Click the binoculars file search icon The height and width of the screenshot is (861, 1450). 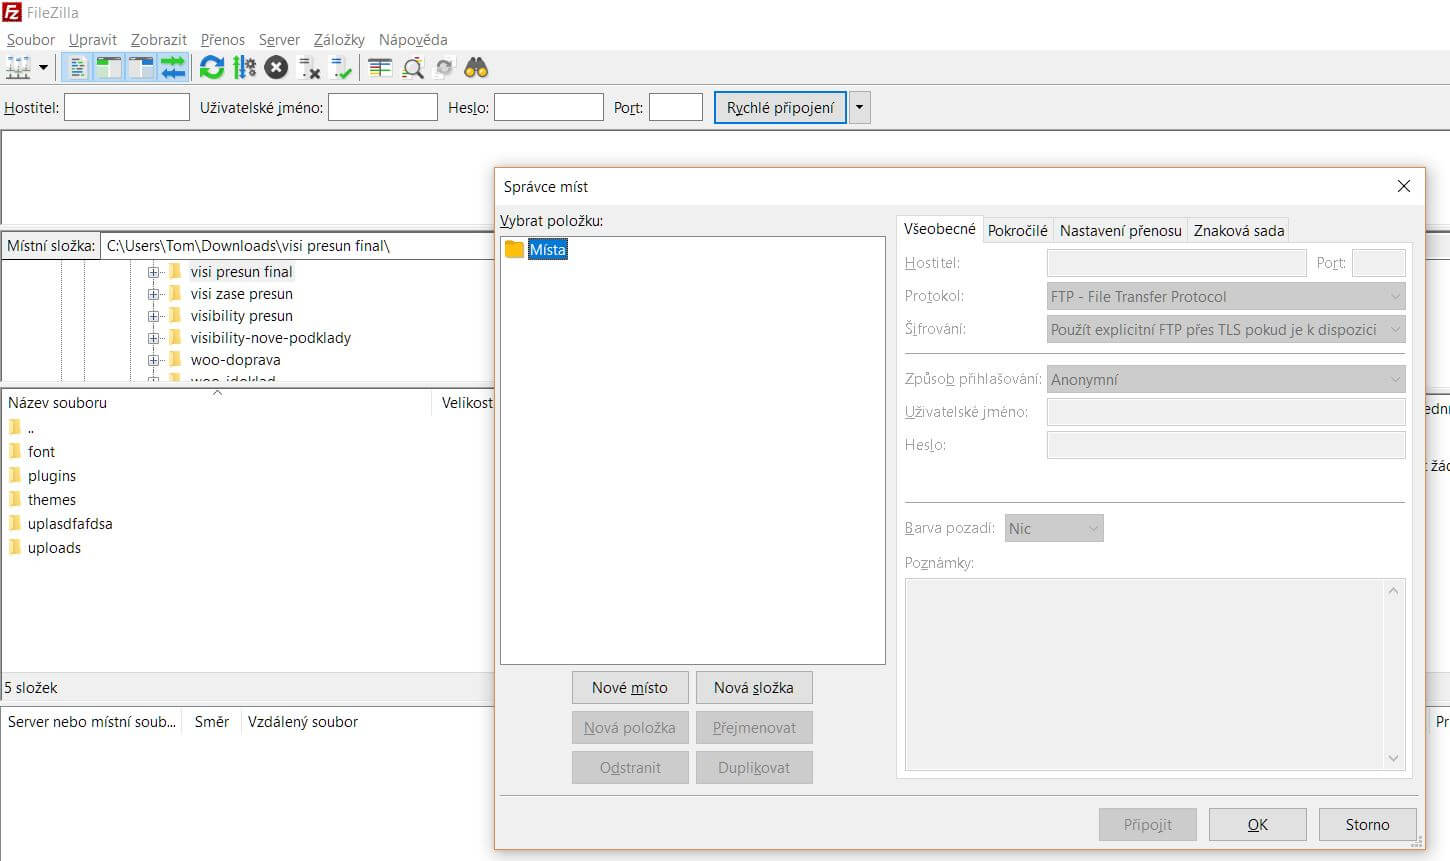[476, 68]
